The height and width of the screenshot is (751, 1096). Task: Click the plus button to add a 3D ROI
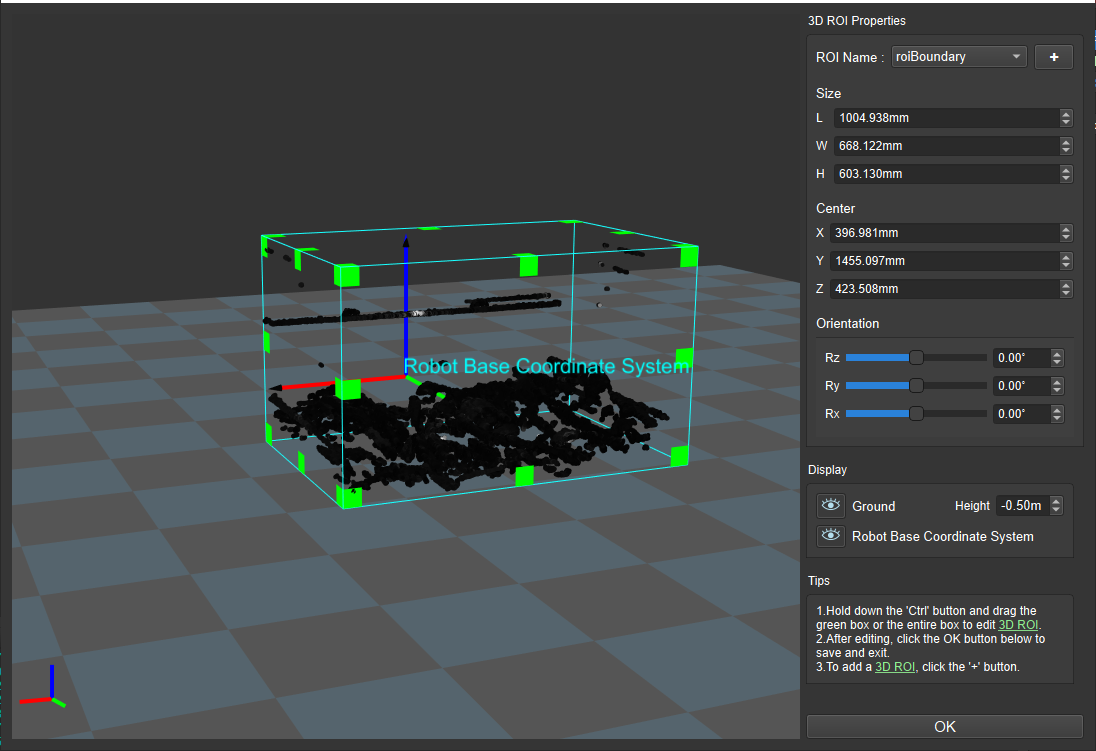click(1053, 57)
